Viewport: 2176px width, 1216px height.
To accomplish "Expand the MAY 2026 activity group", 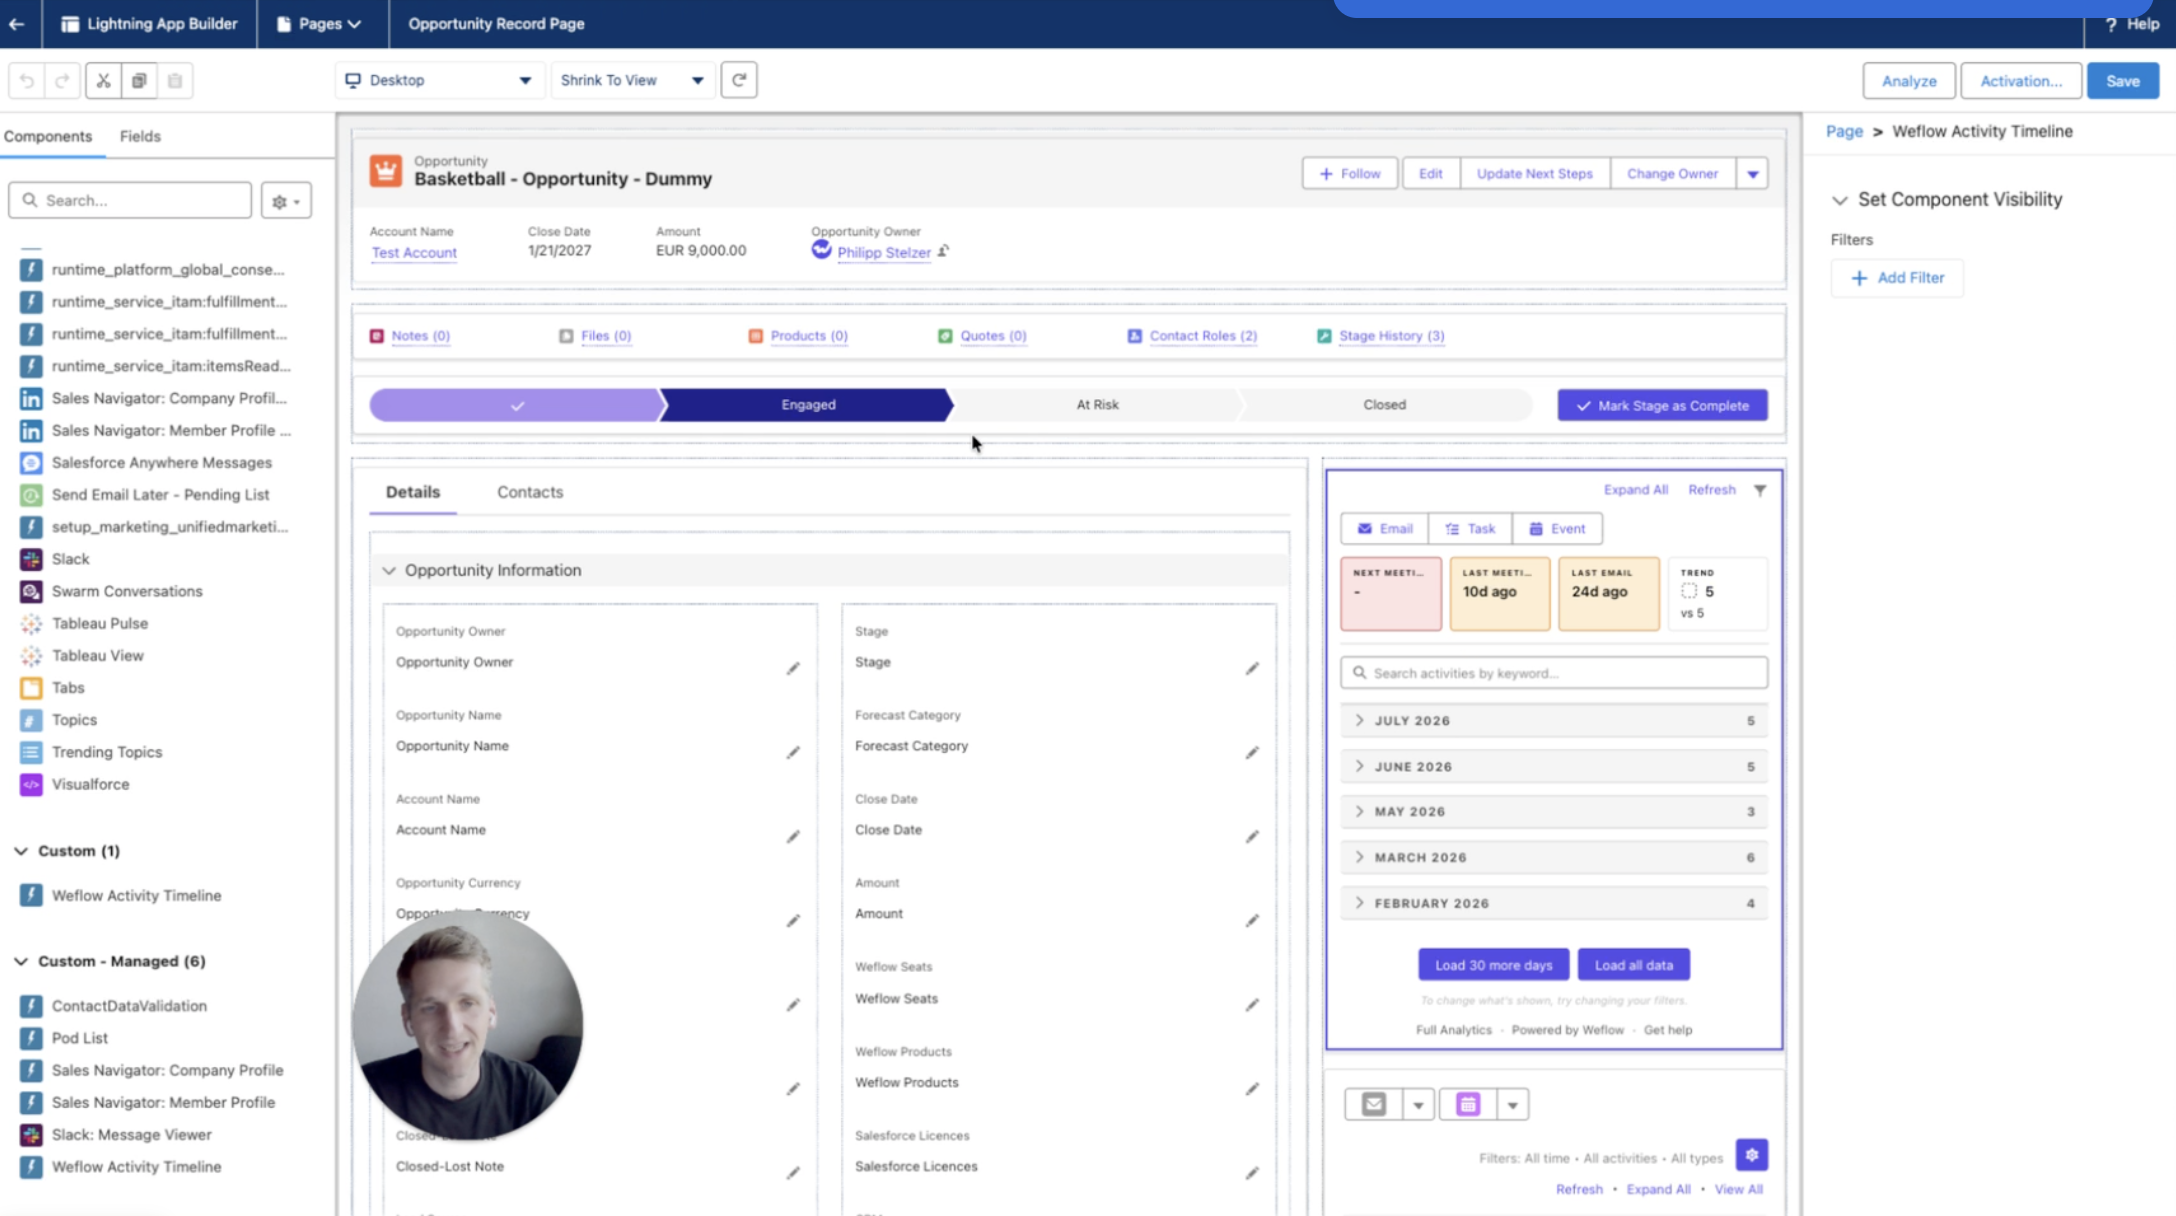I will pyautogui.click(x=1554, y=811).
